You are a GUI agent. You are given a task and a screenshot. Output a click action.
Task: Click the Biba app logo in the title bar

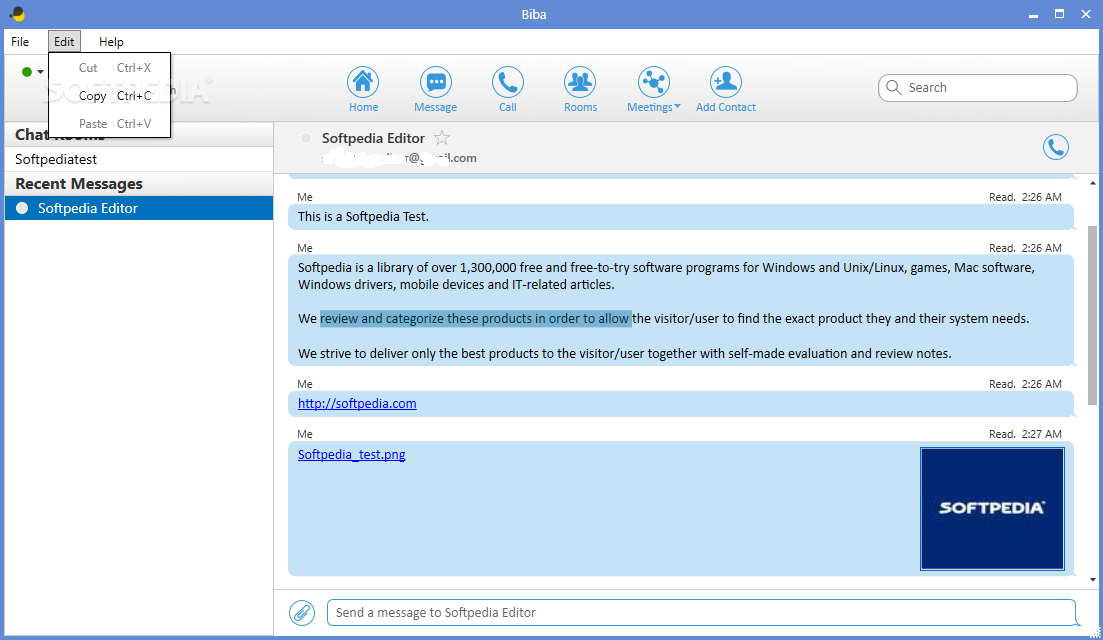click(17, 13)
